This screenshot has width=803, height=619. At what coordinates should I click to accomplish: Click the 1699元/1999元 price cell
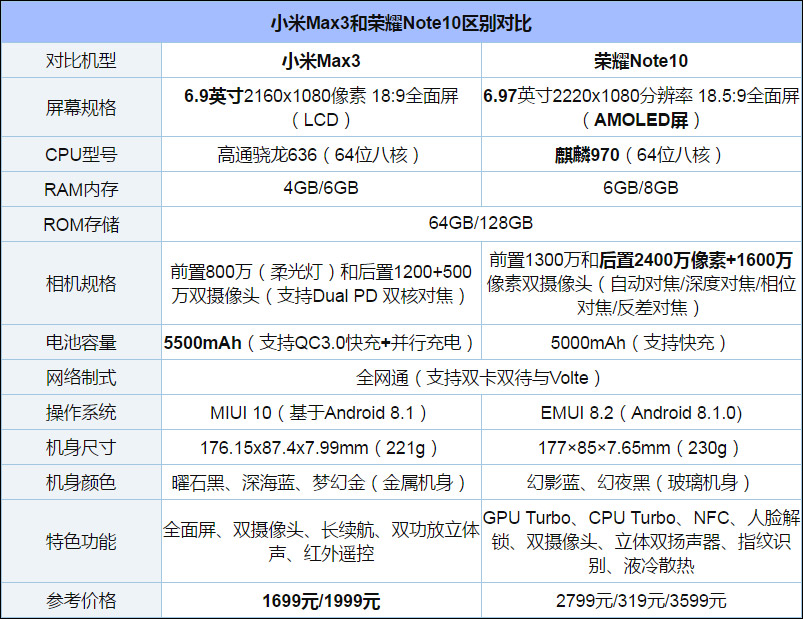click(x=321, y=601)
